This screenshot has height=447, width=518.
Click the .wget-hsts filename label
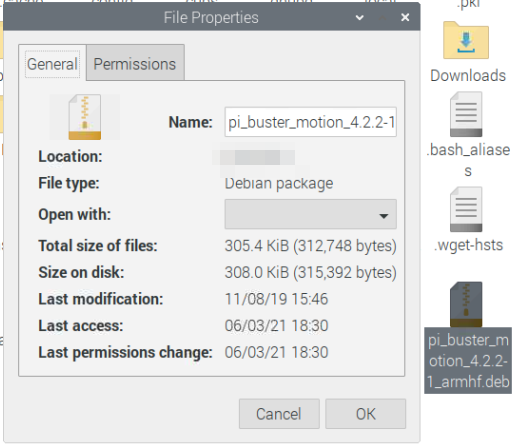[468, 245]
